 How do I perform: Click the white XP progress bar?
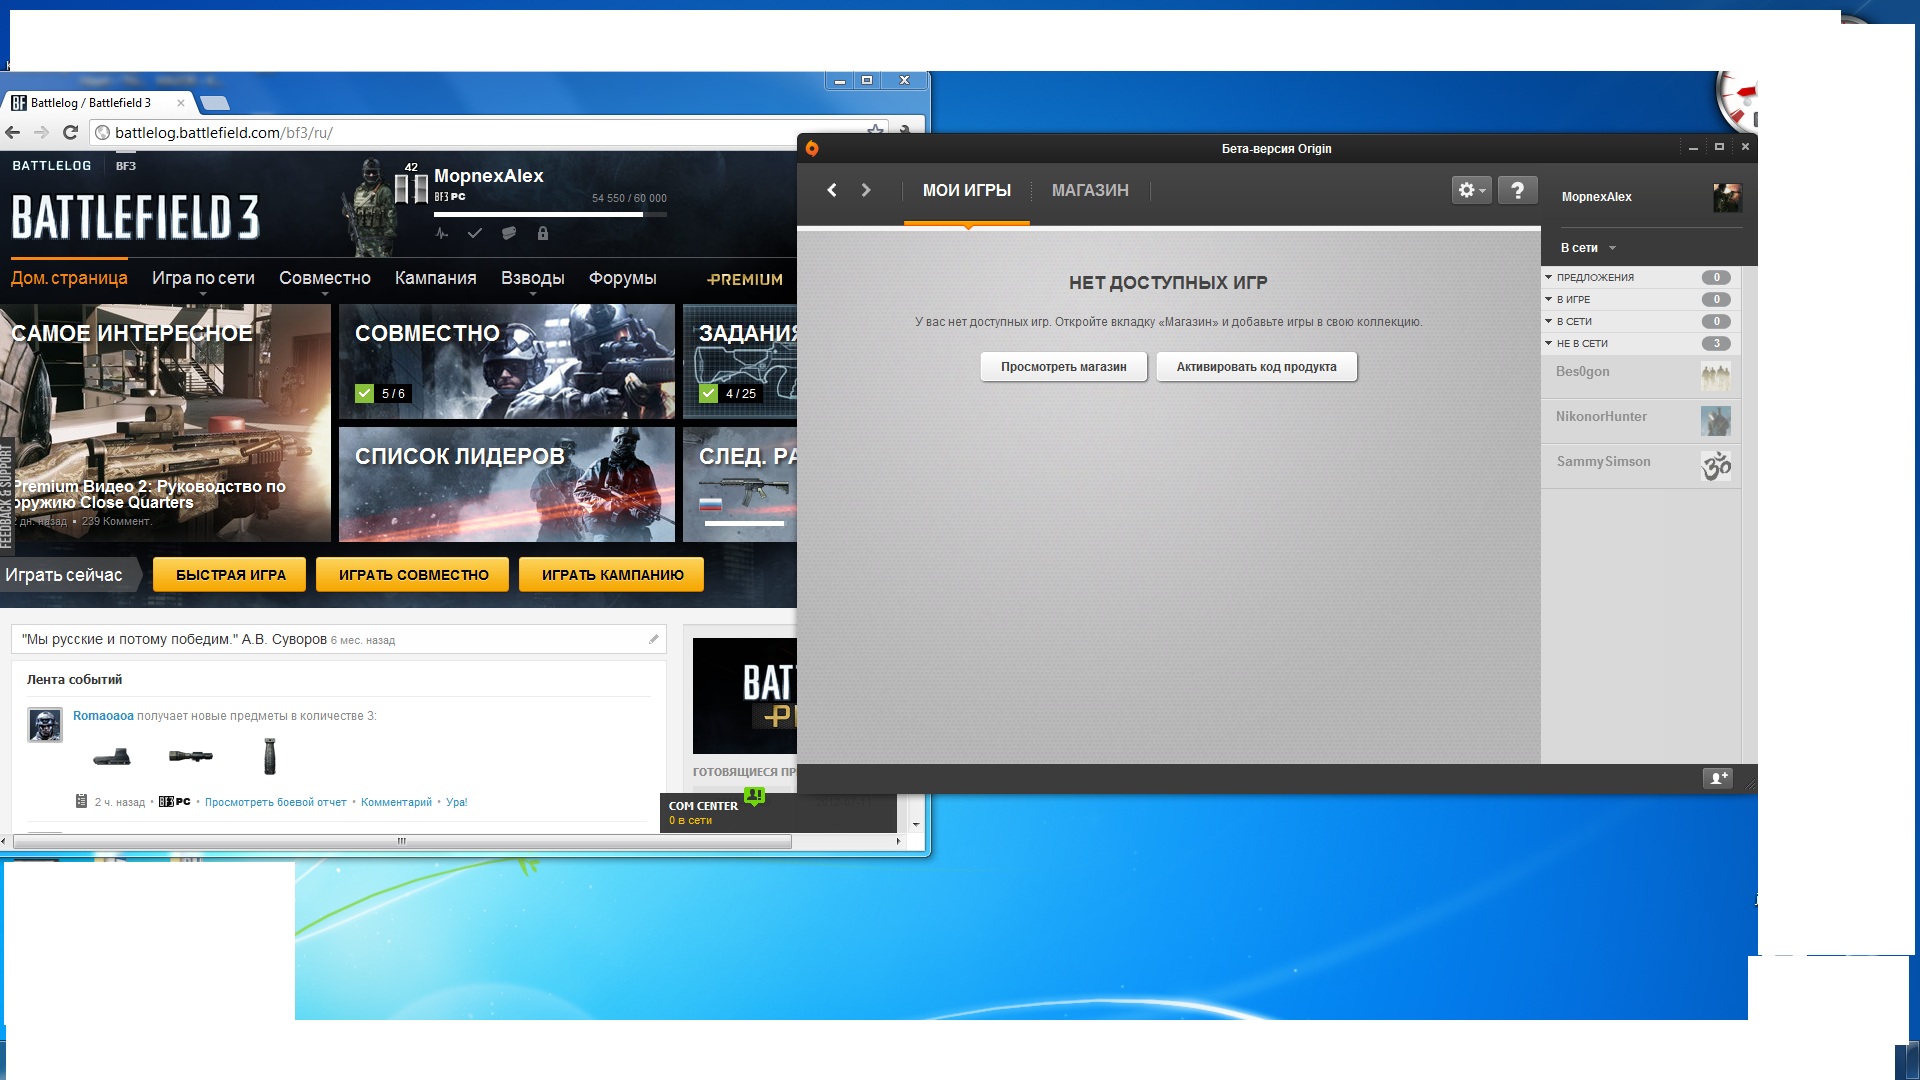tap(538, 214)
